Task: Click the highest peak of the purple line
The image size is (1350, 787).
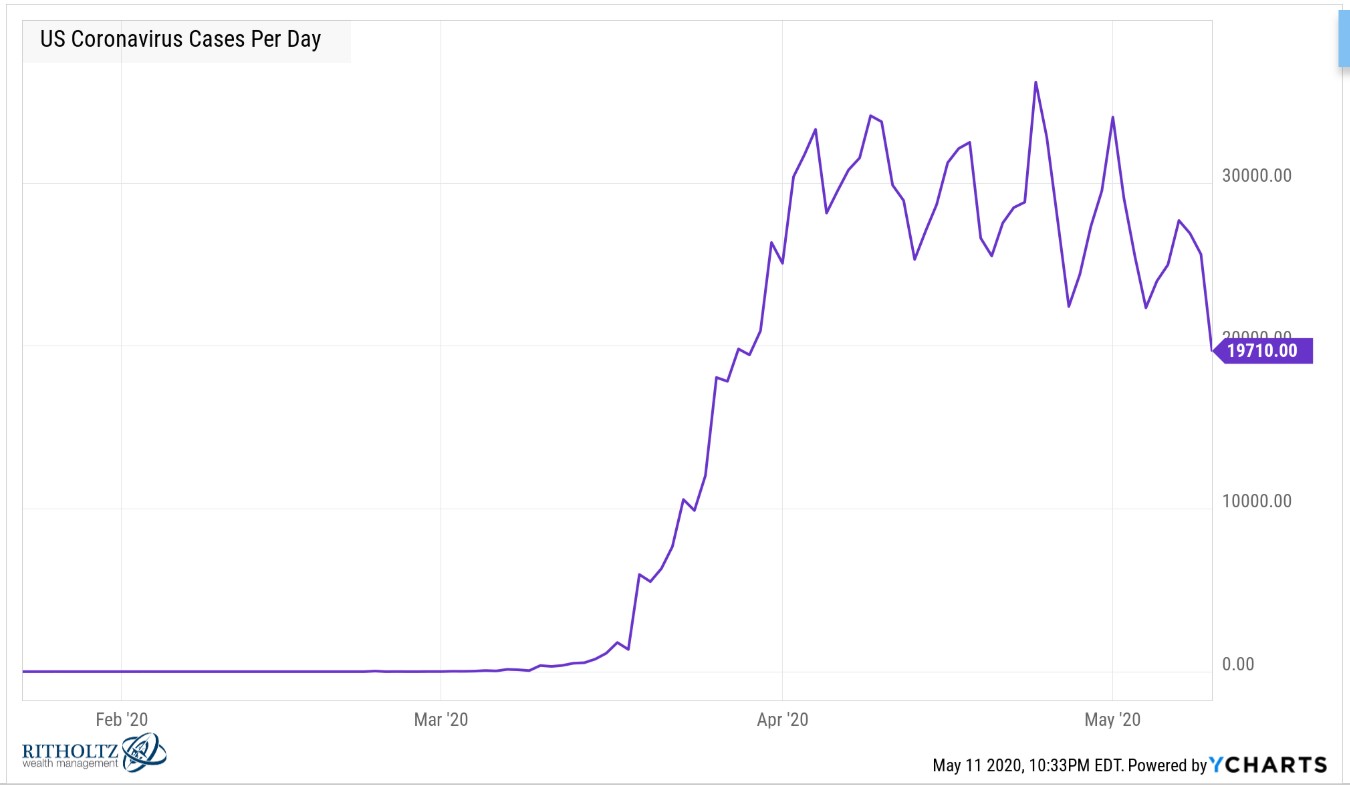Action: tap(1036, 82)
